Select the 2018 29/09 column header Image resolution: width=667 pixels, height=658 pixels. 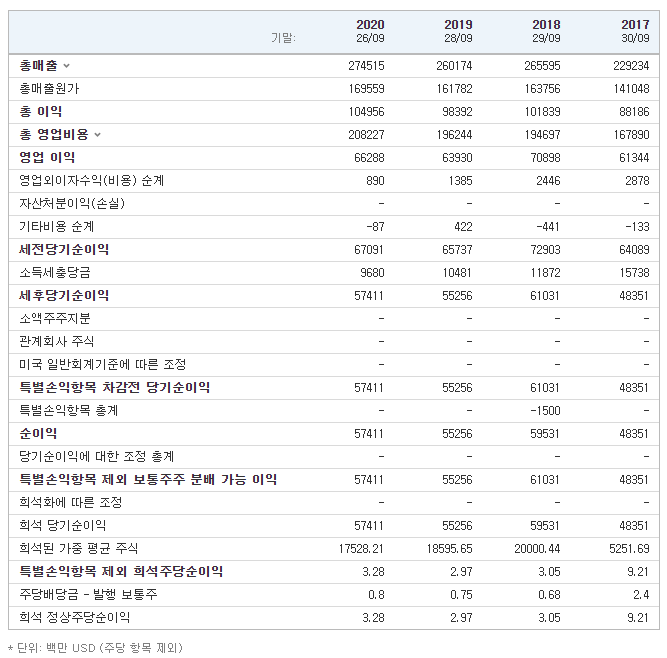[x=546, y=31]
